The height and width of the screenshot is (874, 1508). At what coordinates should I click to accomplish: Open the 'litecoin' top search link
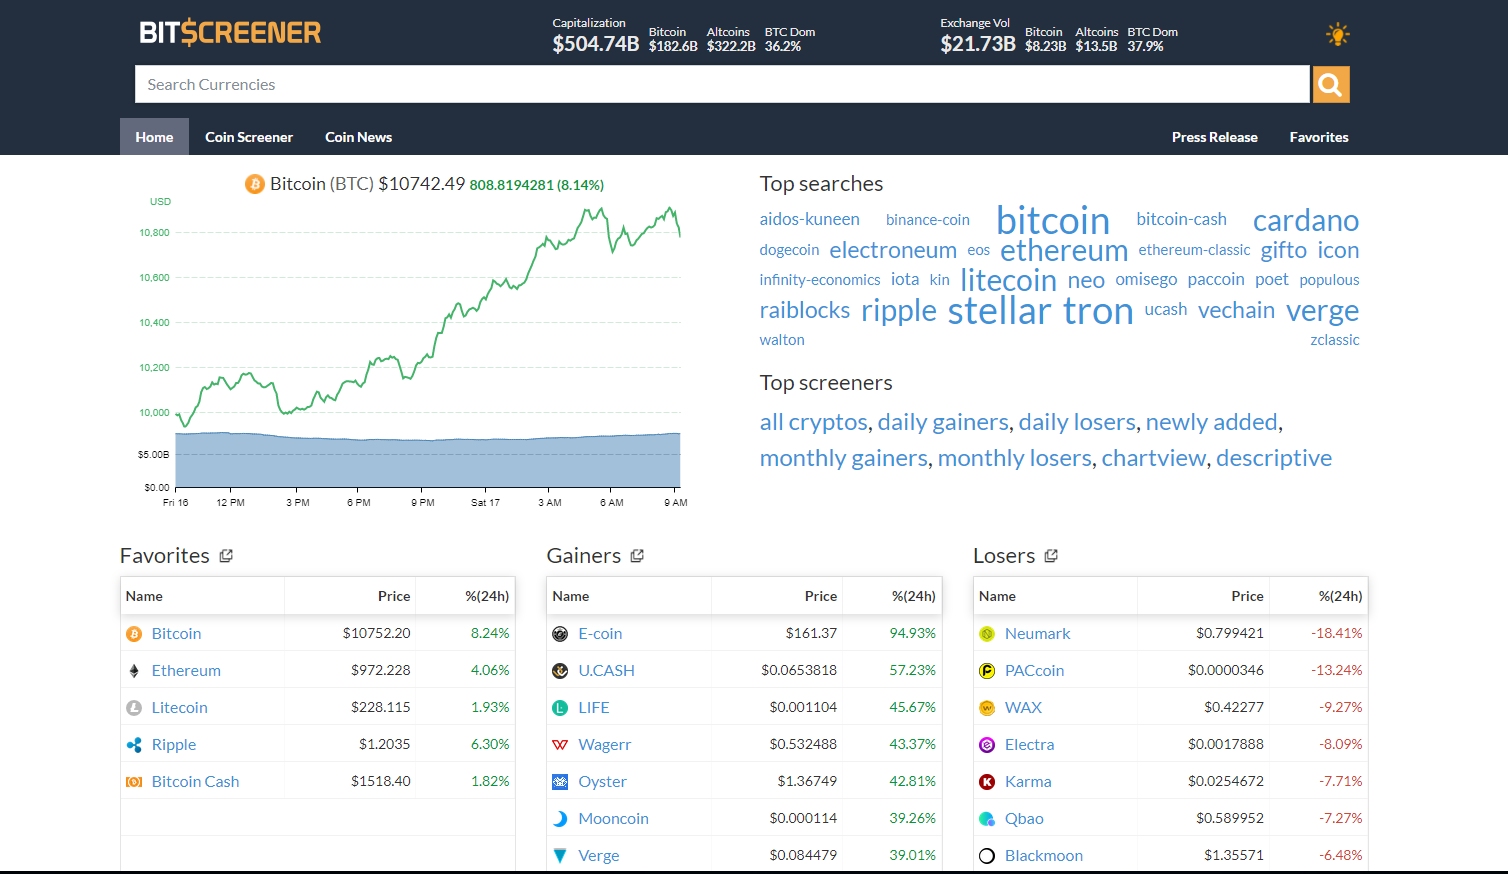(x=1009, y=280)
